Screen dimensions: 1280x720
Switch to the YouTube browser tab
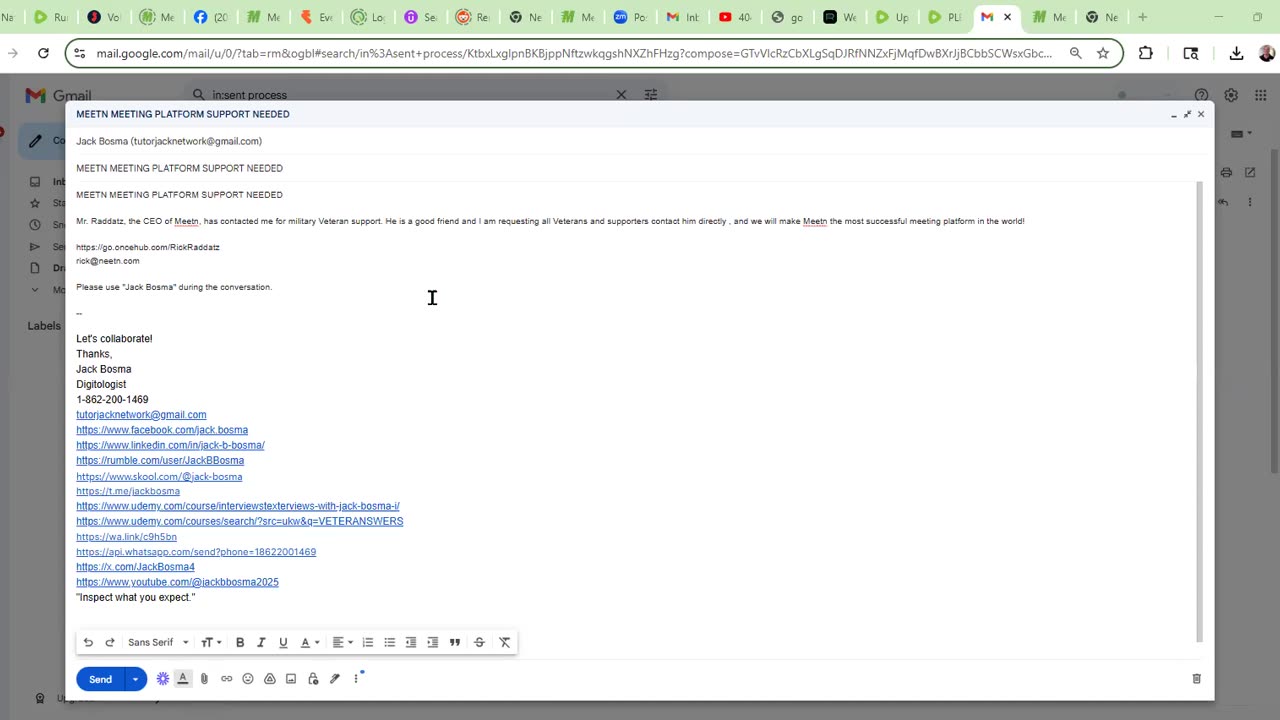point(736,17)
